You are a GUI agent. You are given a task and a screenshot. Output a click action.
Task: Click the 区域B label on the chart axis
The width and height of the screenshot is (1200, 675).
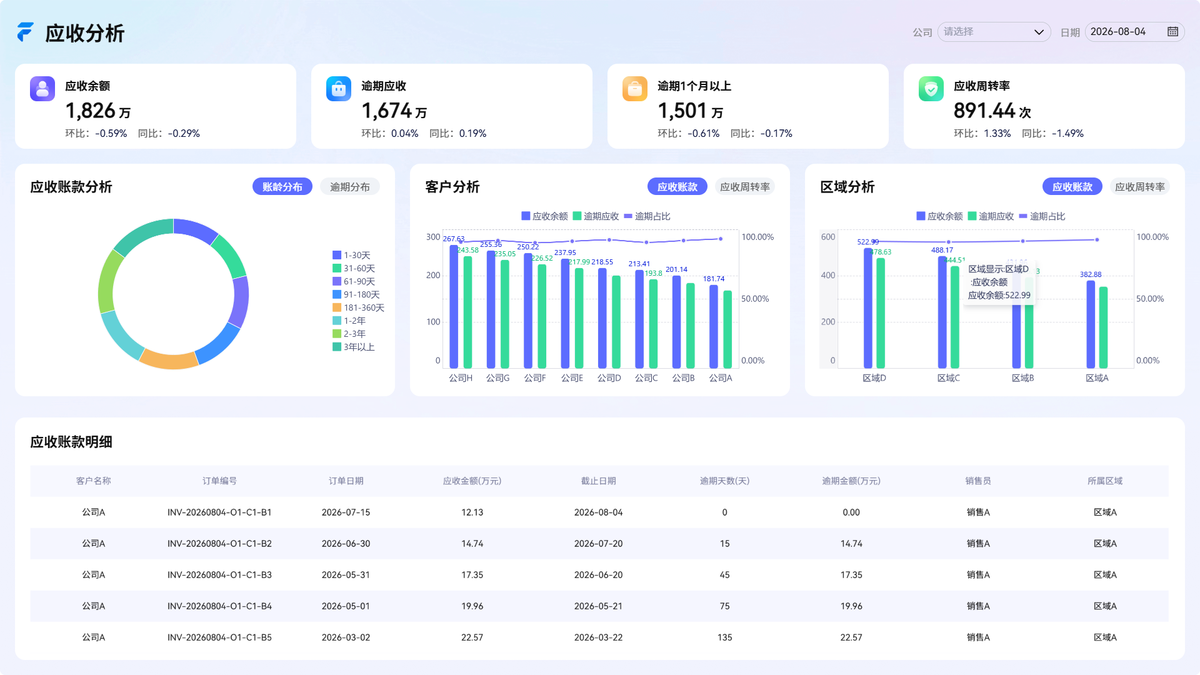1022,378
